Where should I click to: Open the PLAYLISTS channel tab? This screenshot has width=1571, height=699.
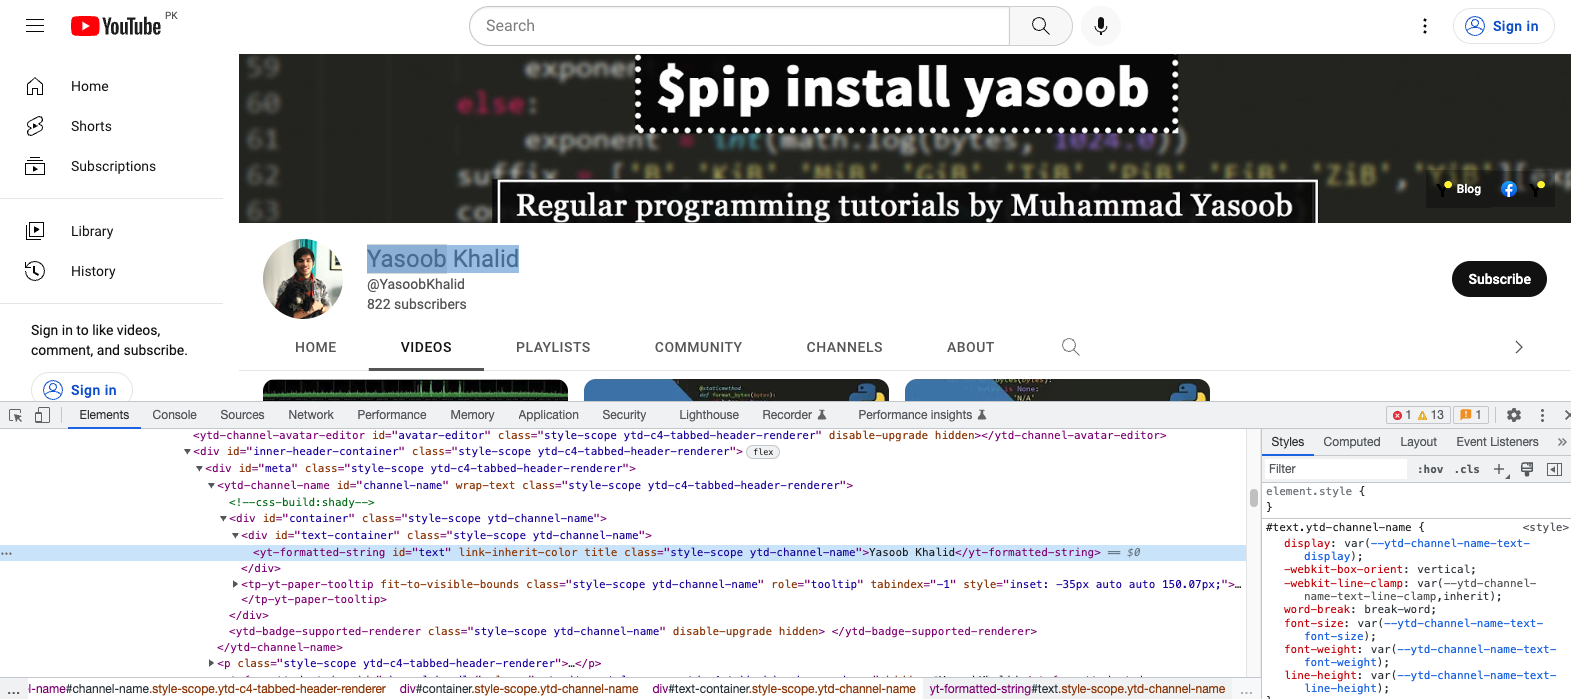(553, 347)
